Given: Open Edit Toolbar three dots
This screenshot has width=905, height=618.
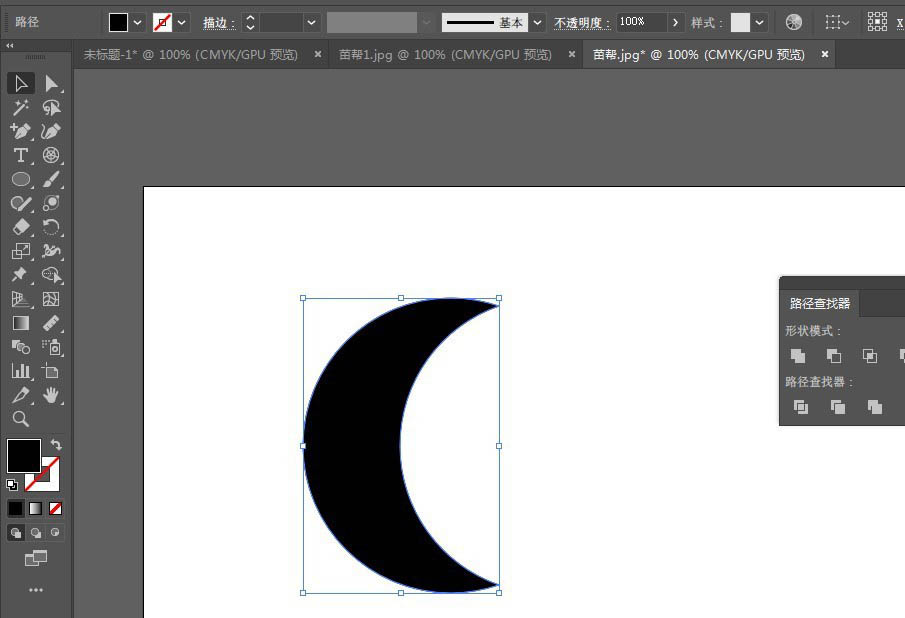Looking at the screenshot, I should pyautogui.click(x=36, y=590).
